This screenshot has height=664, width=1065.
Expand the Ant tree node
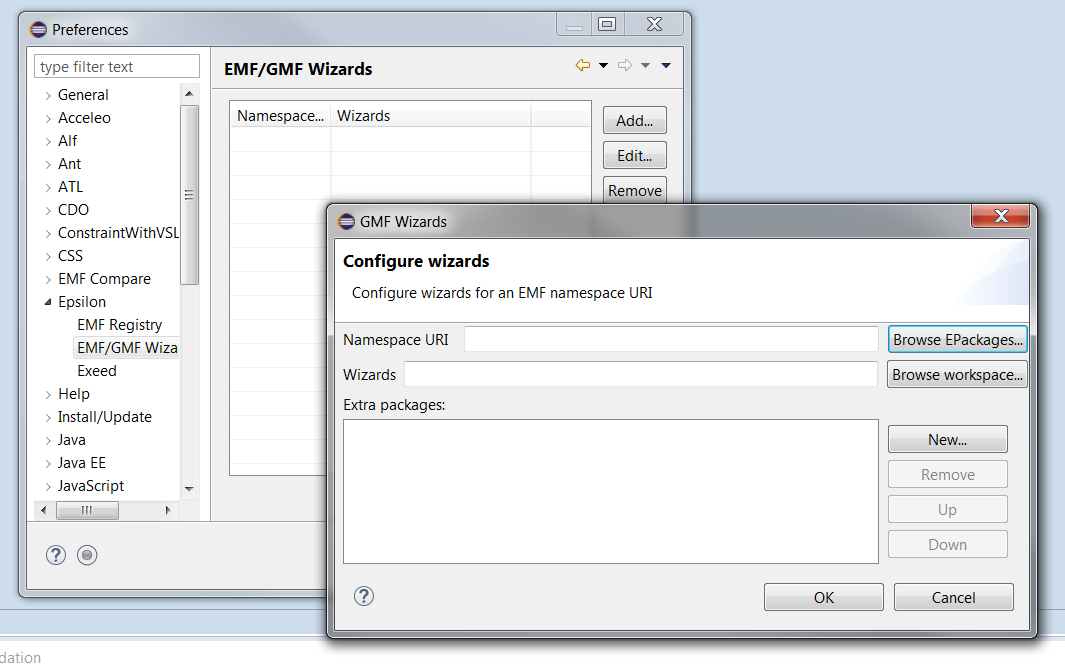click(48, 165)
